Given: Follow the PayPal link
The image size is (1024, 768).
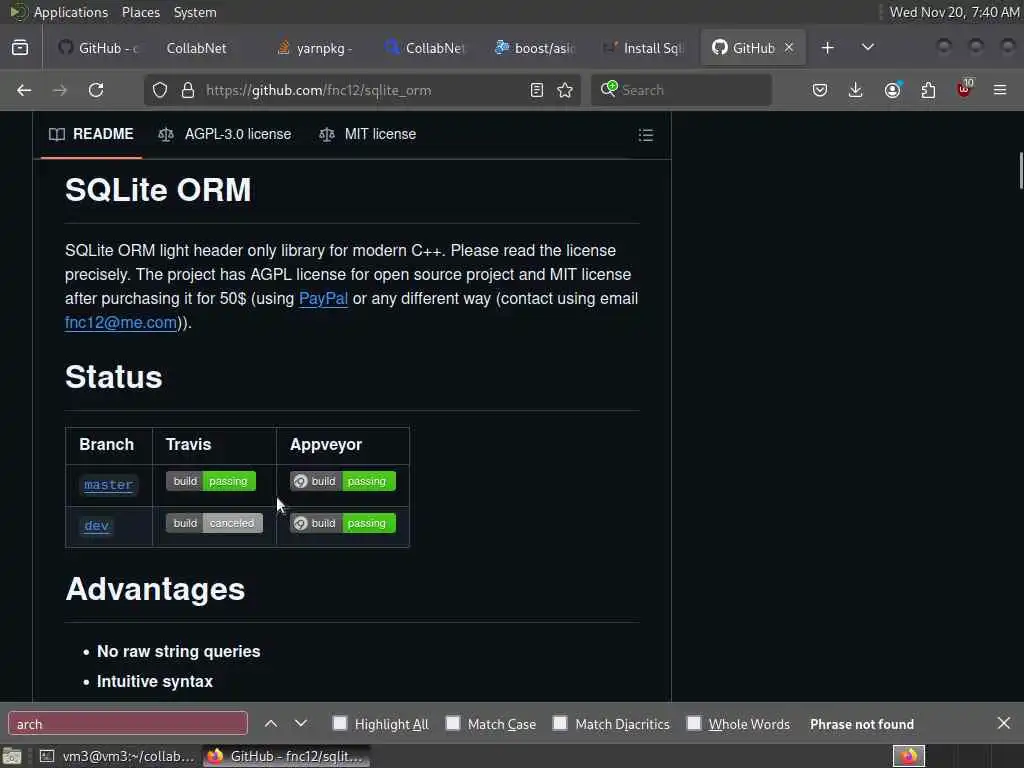Looking at the screenshot, I should pos(323,298).
